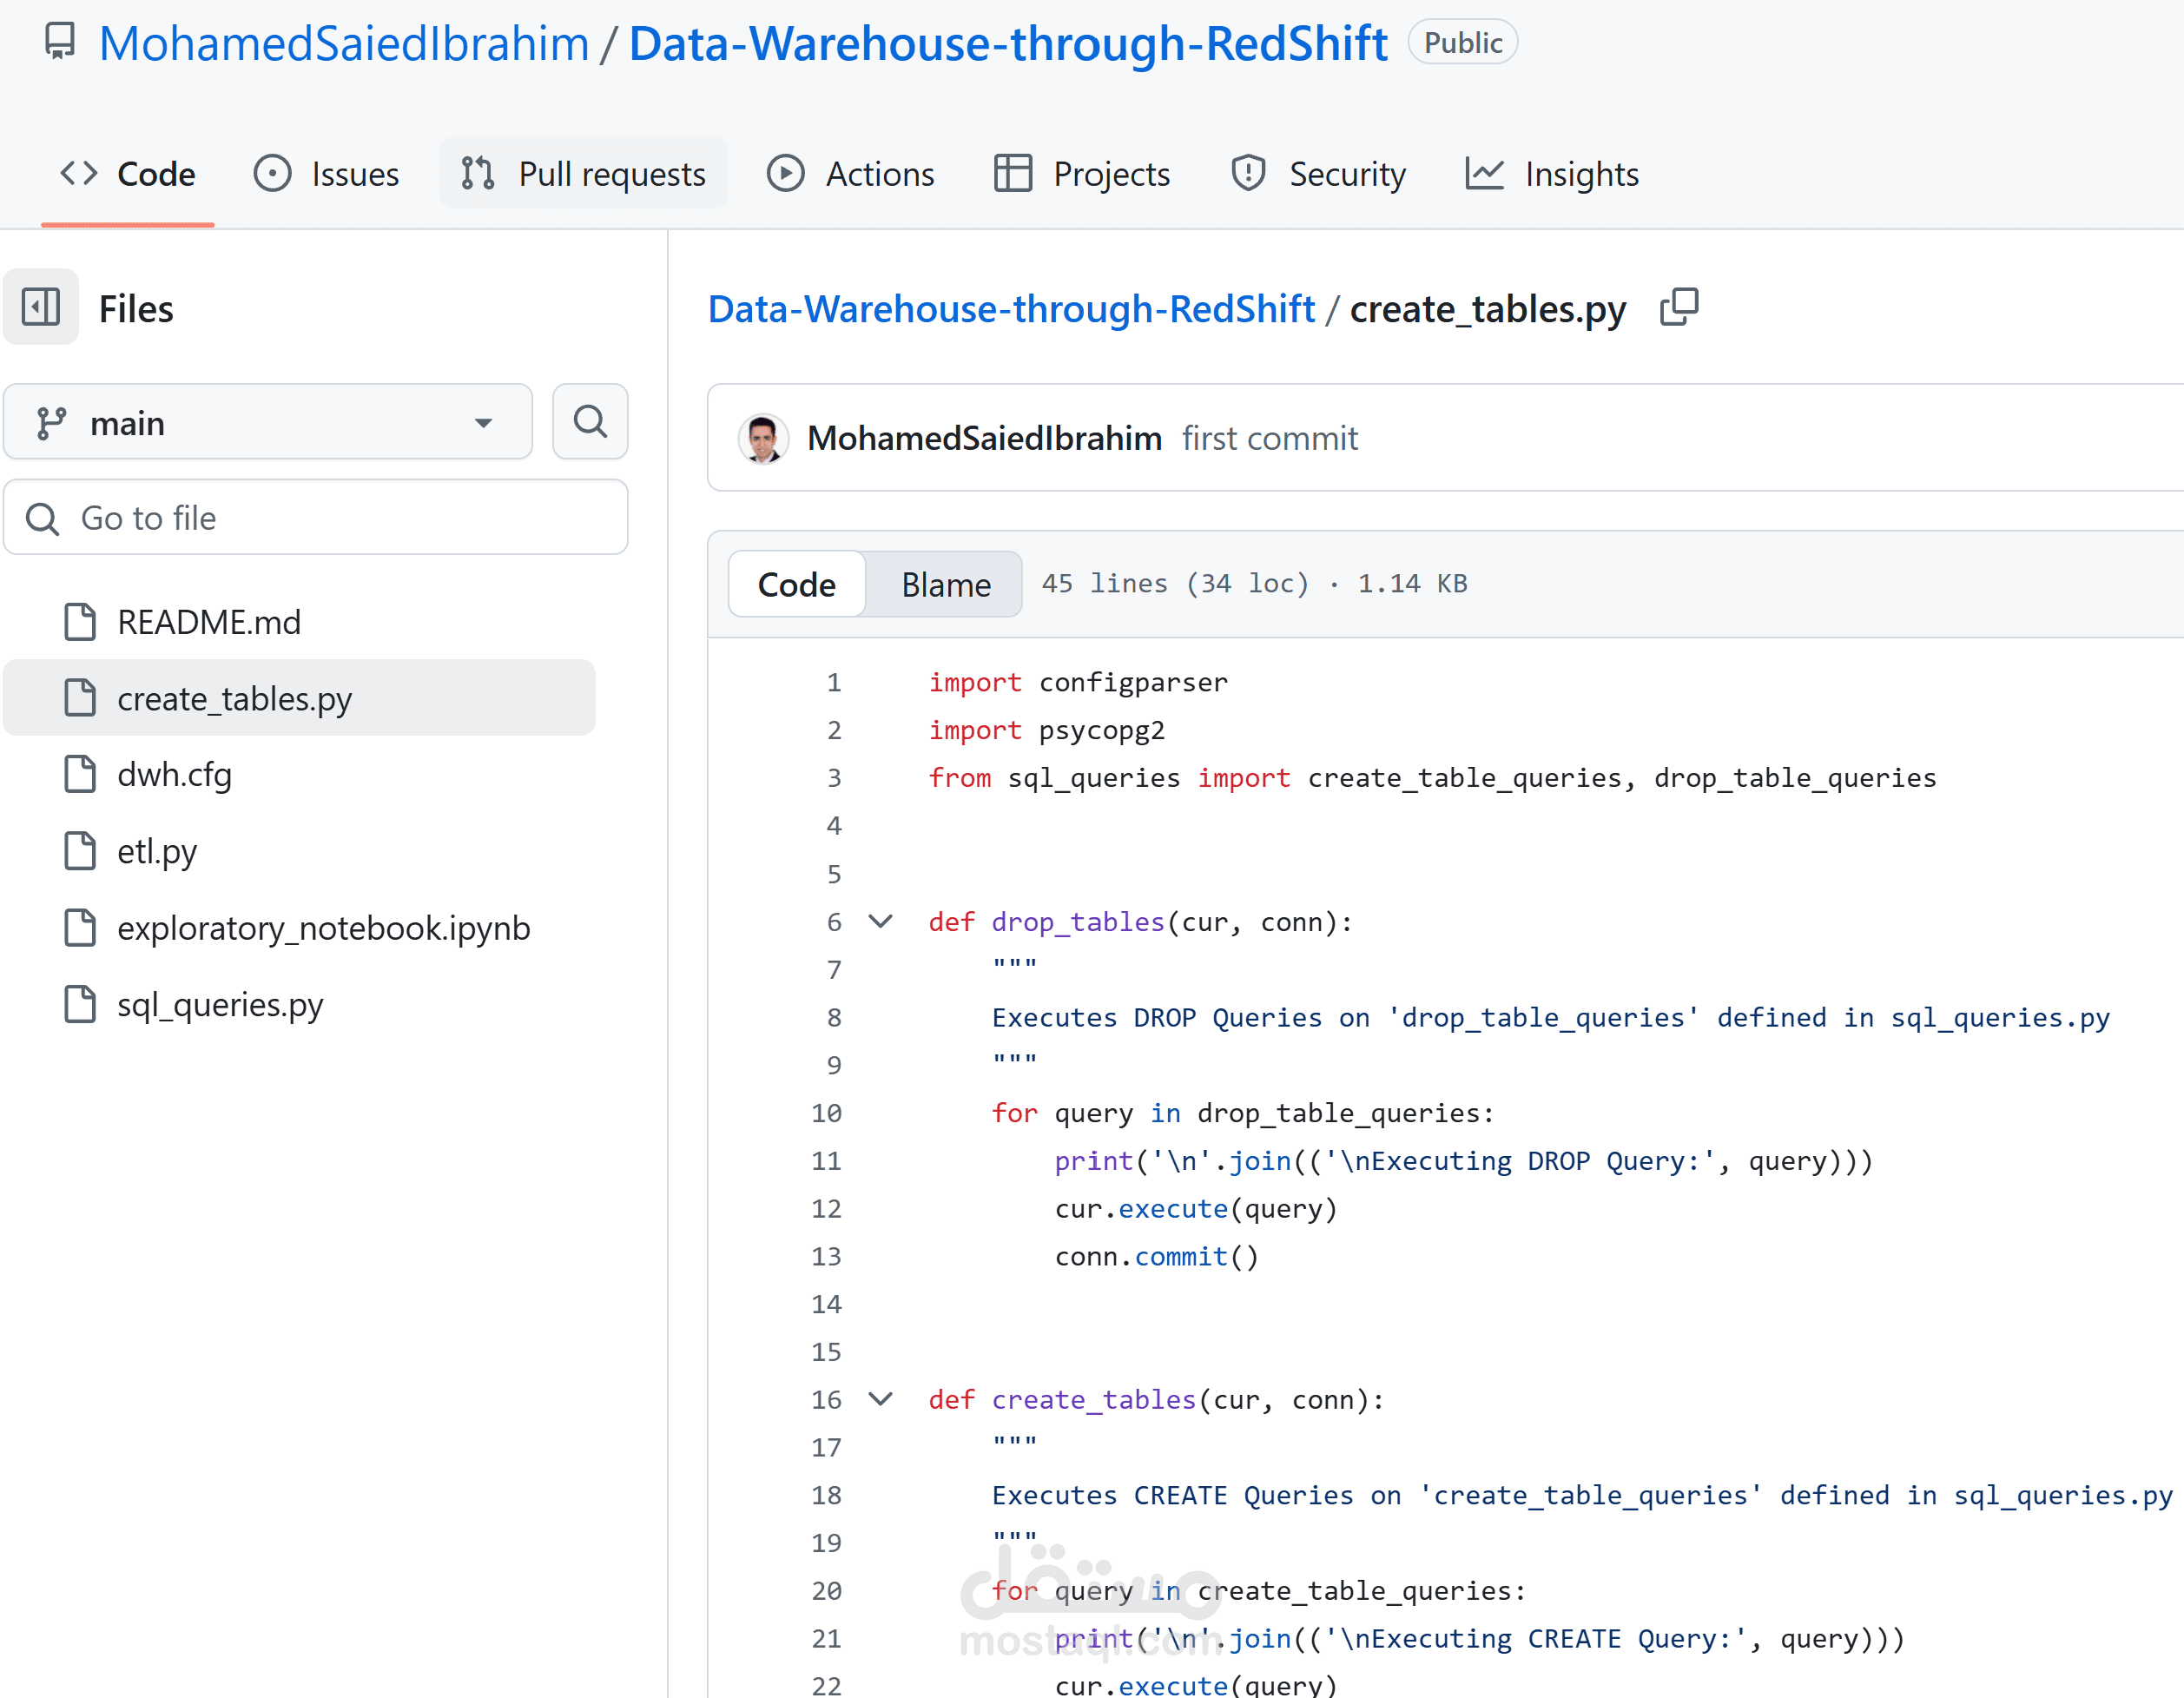Open the Projects tab

pos(1082,174)
